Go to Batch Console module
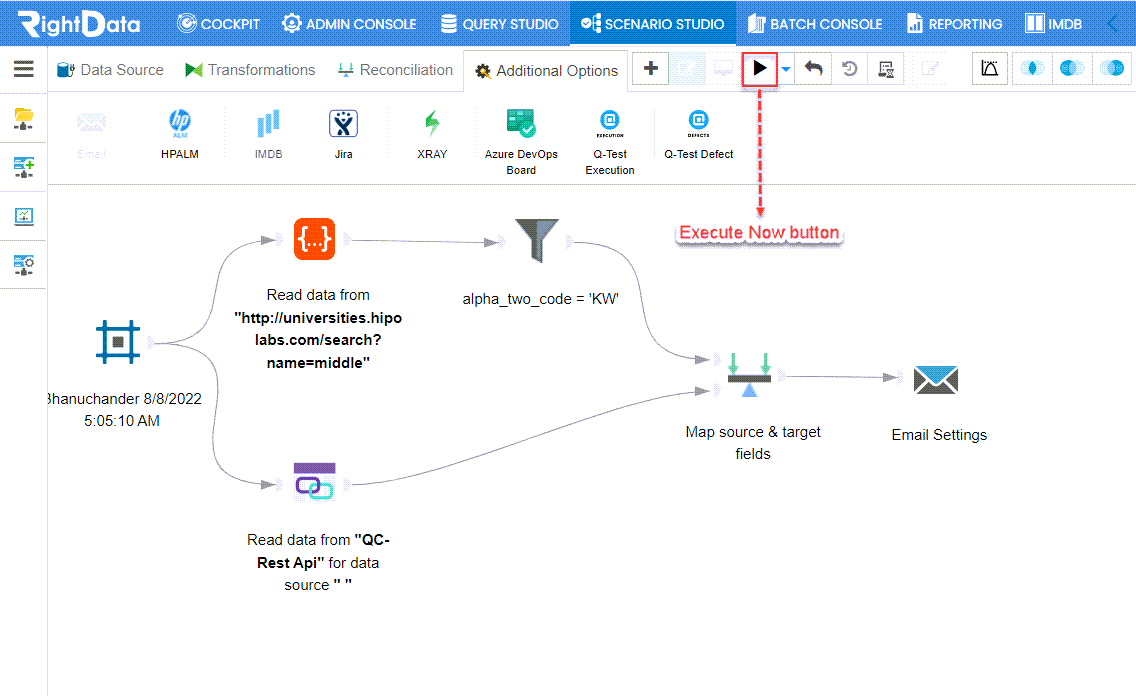The height and width of the screenshot is (696, 1136). pyautogui.click(x=815, y=24)
